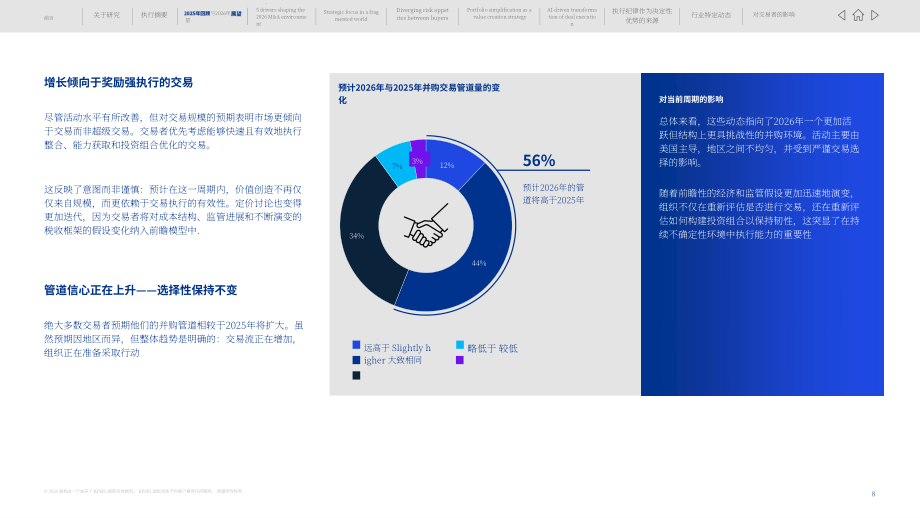This screenshot has width=920, height=518.
Task: Click the dark navy legend swatch
Action: [x=356, y=375]
